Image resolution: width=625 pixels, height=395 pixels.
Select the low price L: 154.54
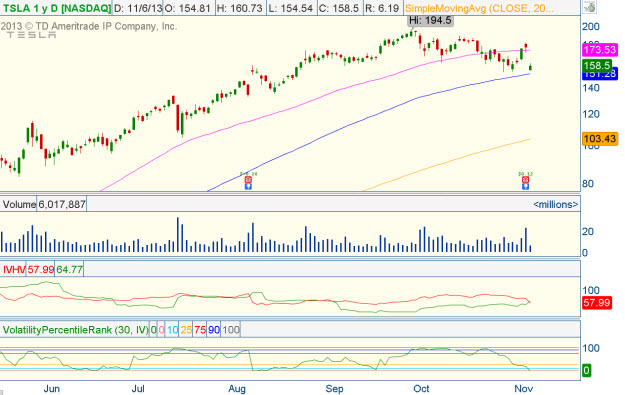290,8
